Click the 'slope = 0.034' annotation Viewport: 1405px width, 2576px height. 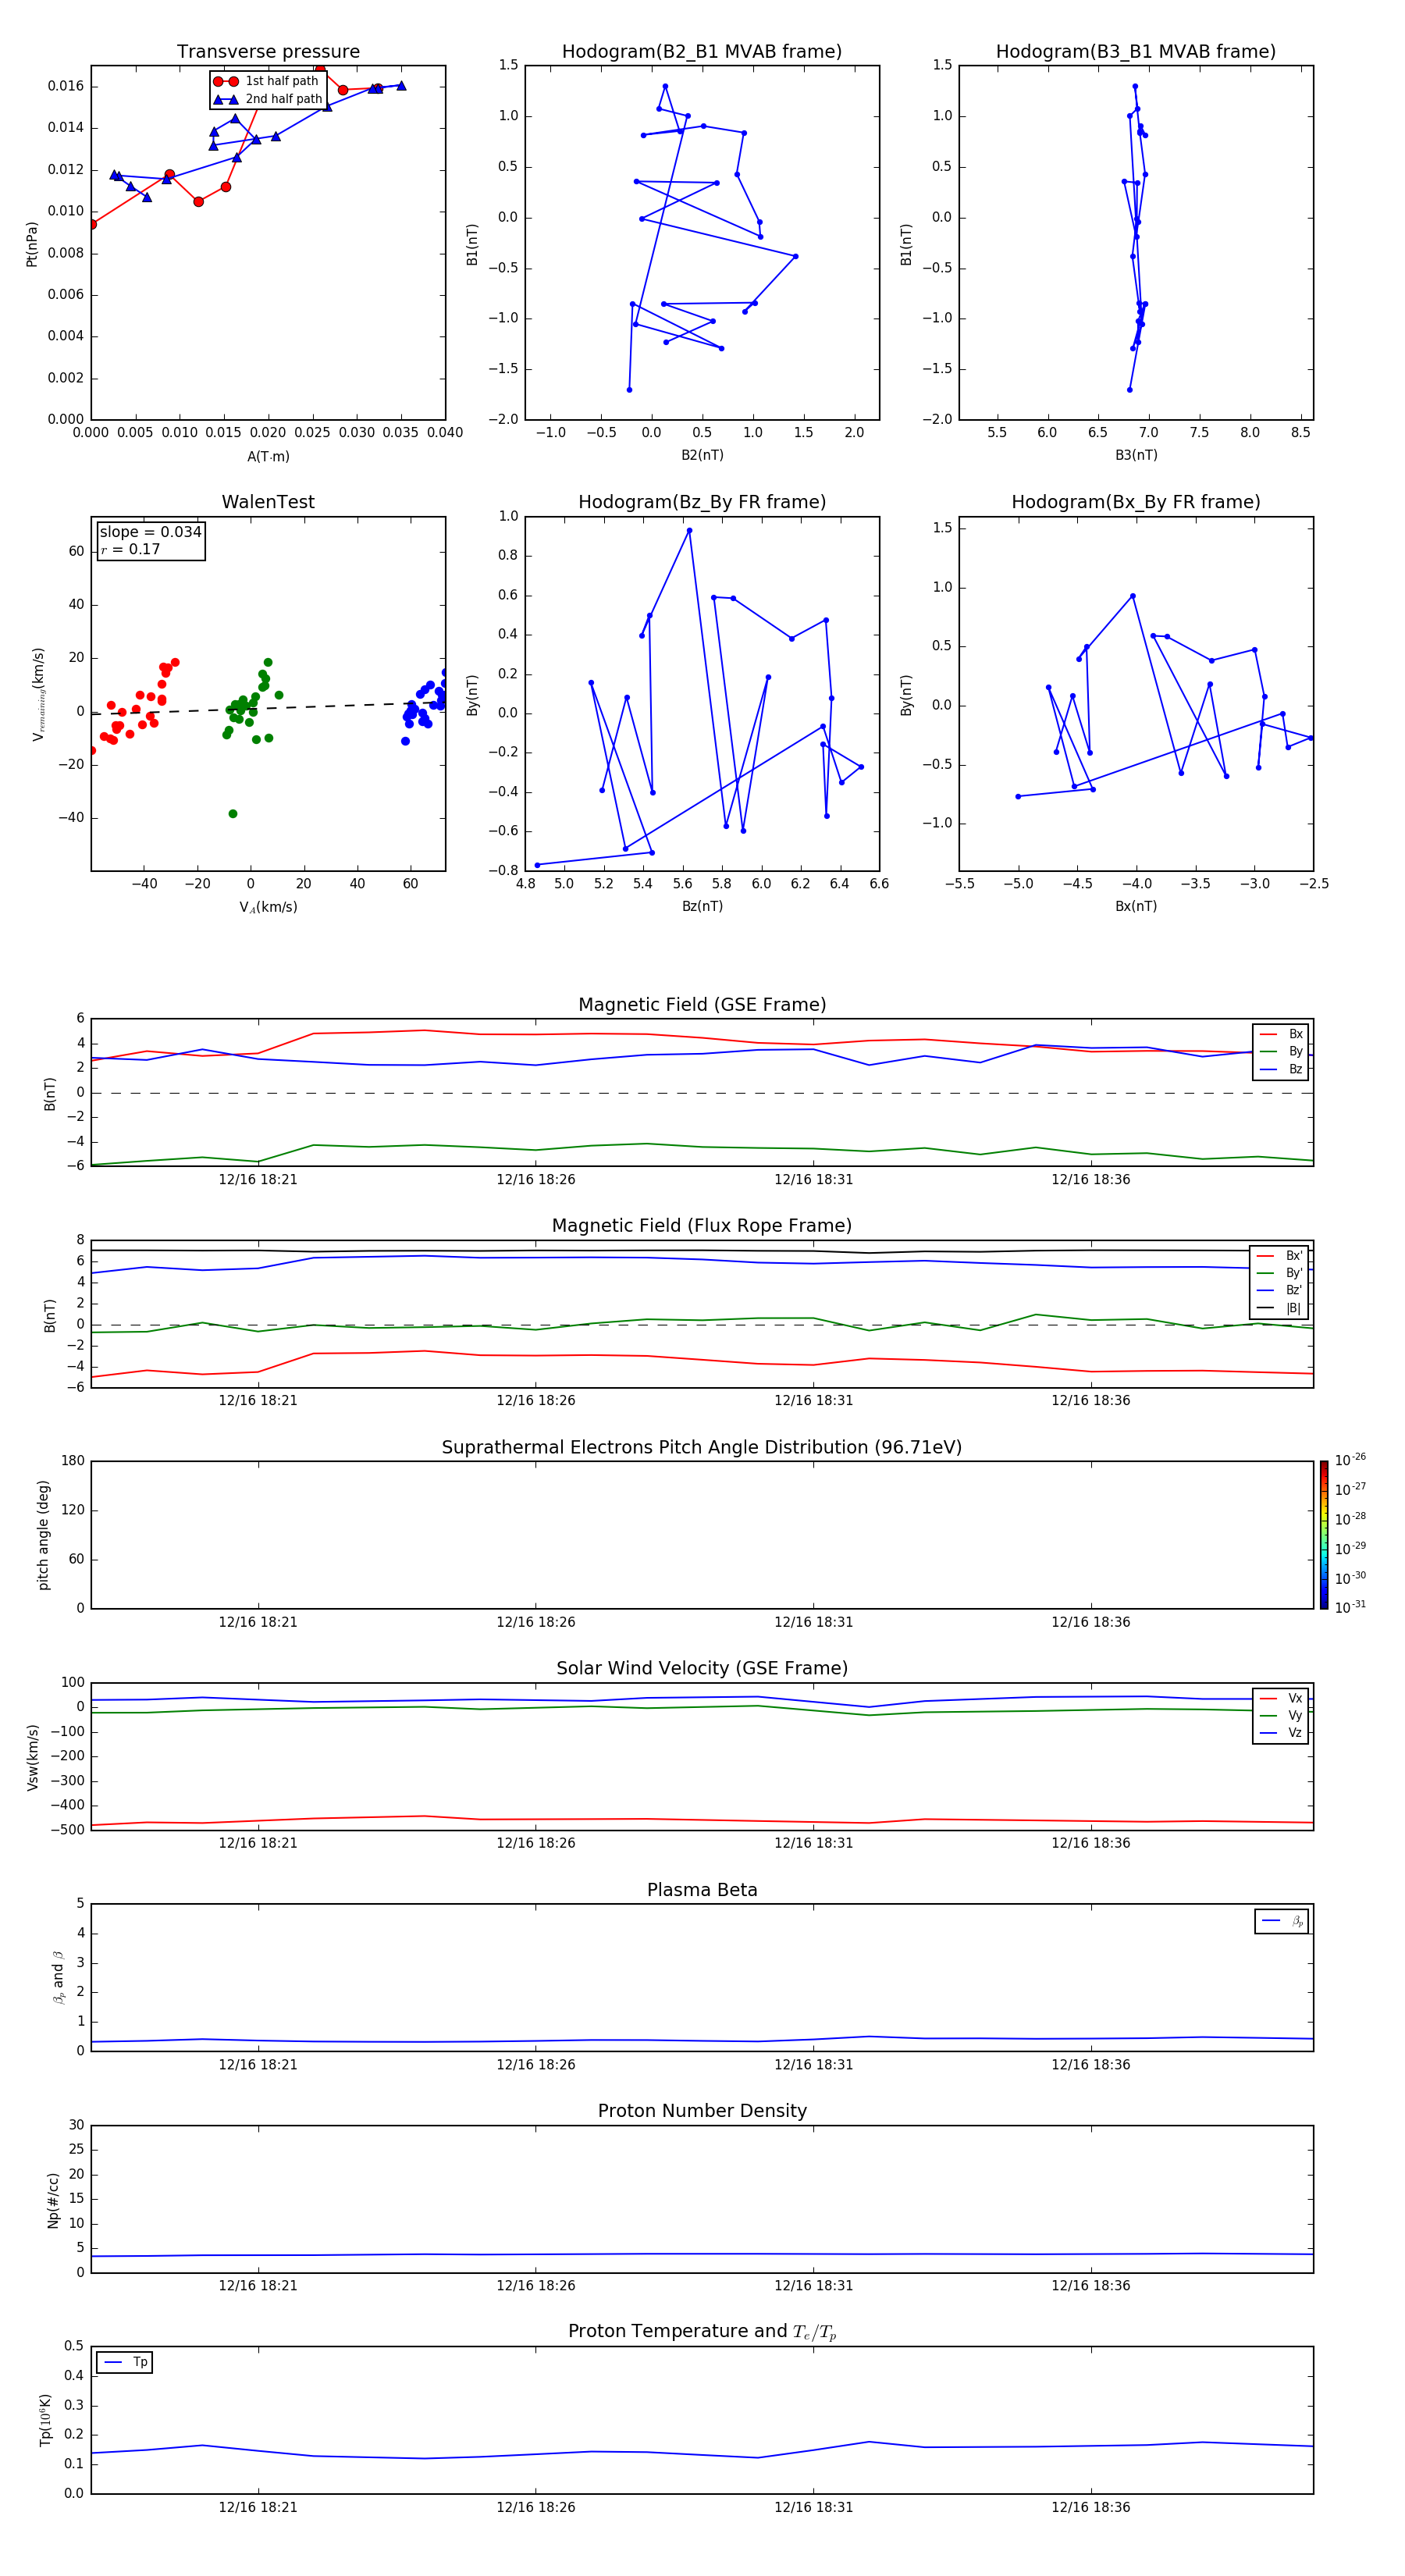coord(151,532)
